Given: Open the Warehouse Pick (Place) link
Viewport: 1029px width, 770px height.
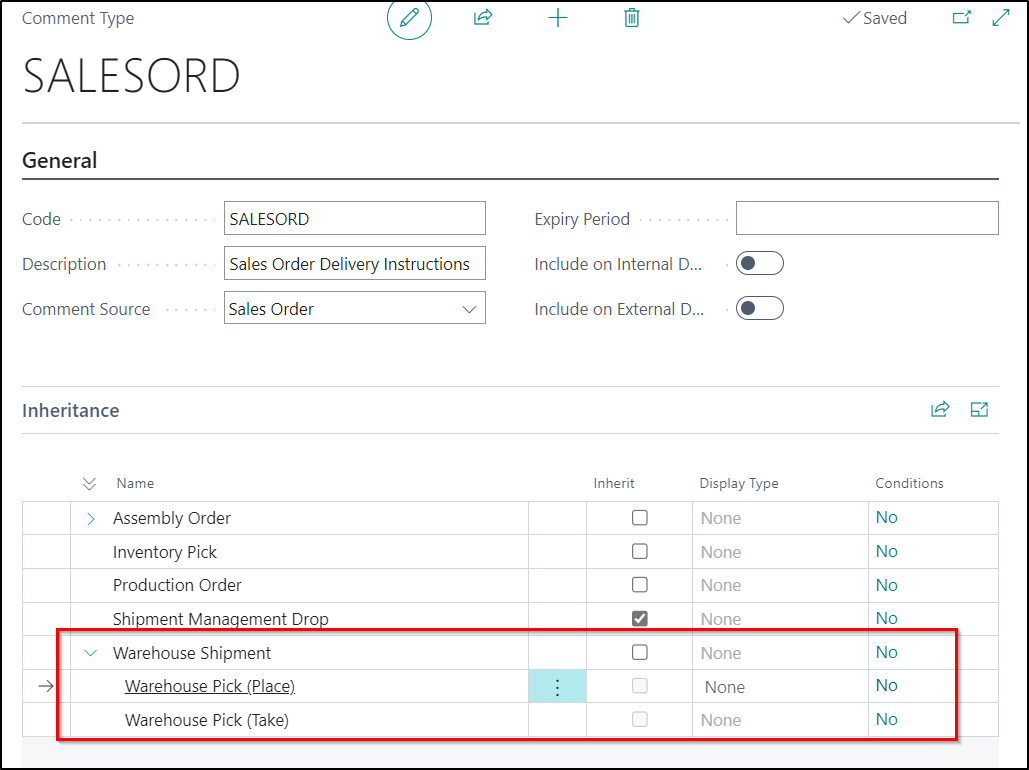Looking at the screenshot, I should (210, 687).
